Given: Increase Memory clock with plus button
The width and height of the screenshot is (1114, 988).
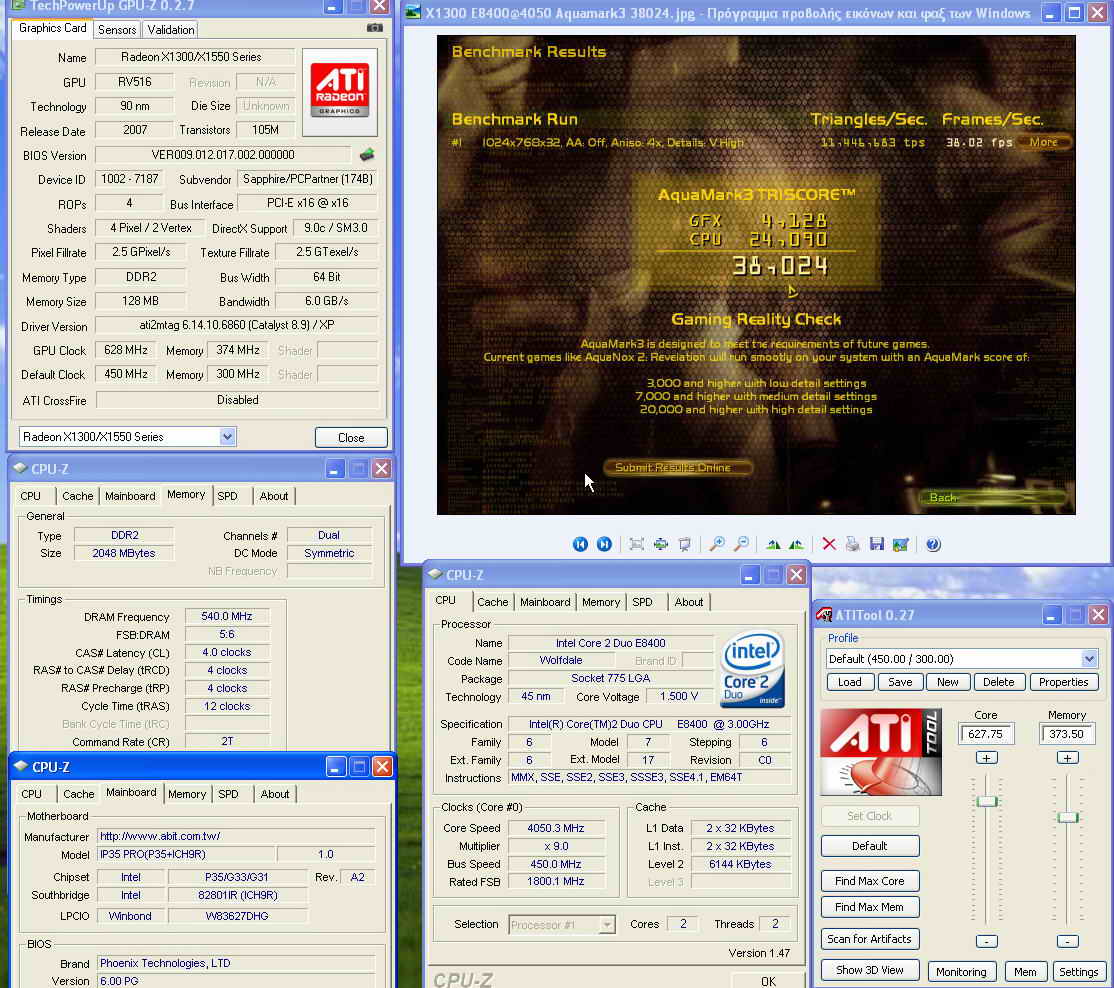Looking at the screenshot, I should [x=1066, y=758].
